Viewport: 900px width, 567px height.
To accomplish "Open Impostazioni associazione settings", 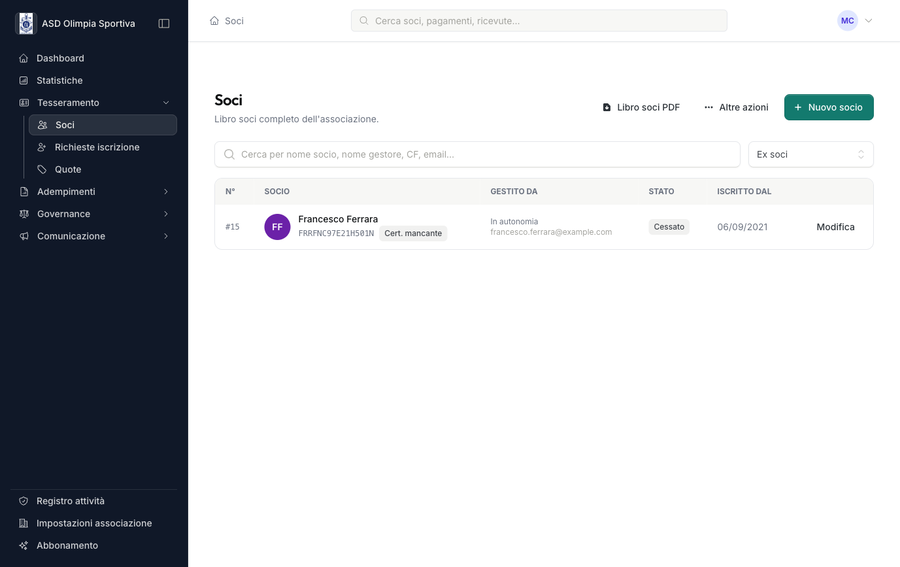I will pyautogui.click(x=94, y=523).
